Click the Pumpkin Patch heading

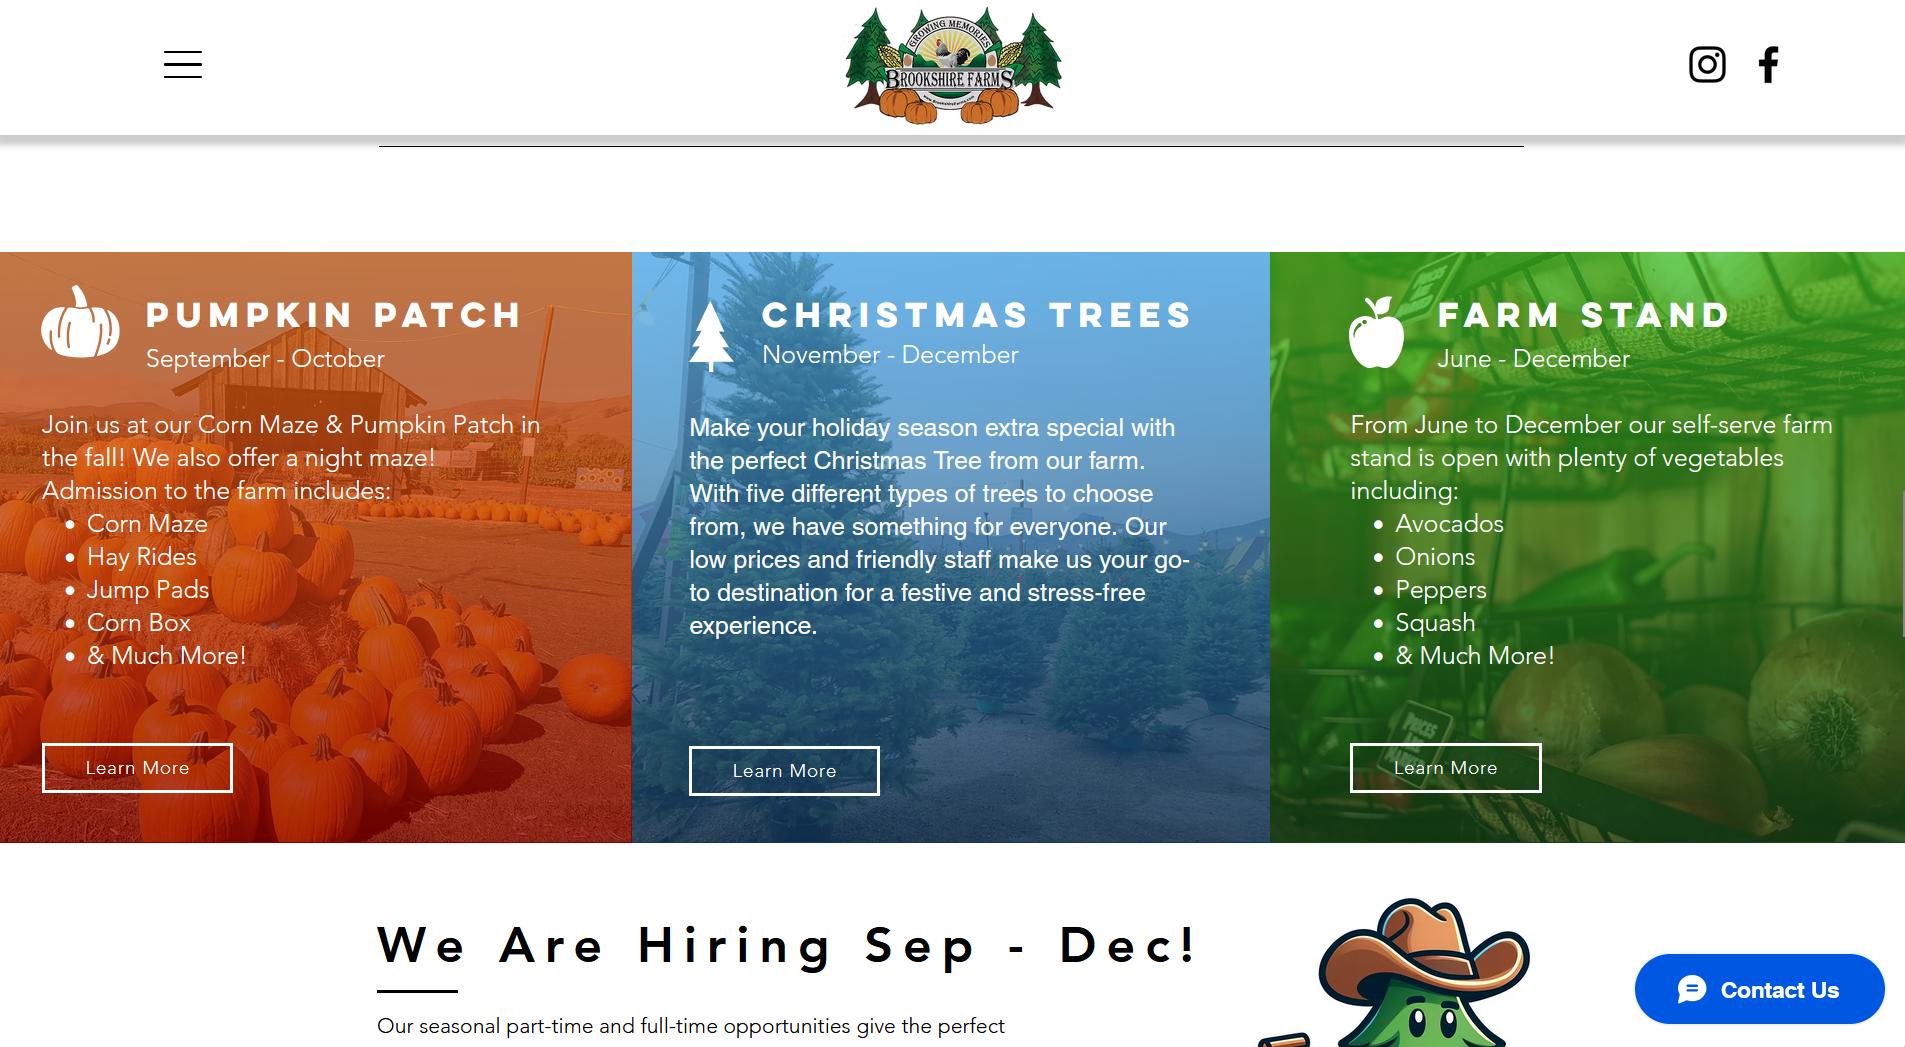(334, 315)
